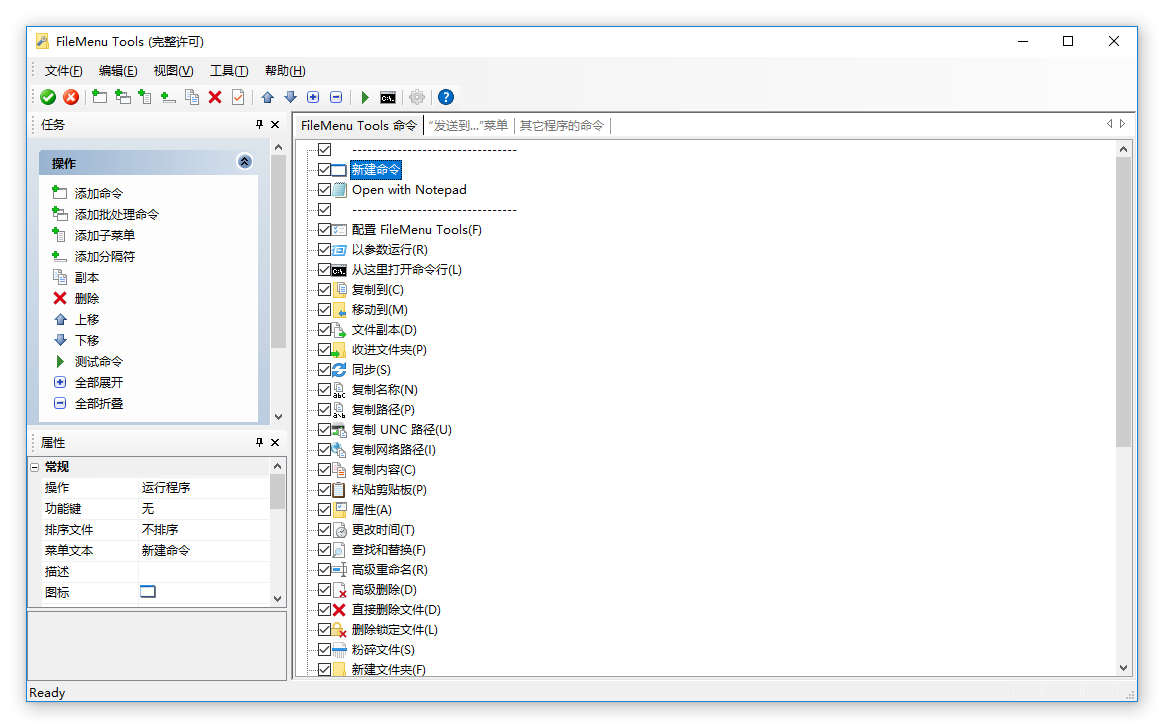Click the Add separator toolbar icon
The width and height of the screenshot is (1164, 728).
(x=169, y=97)
